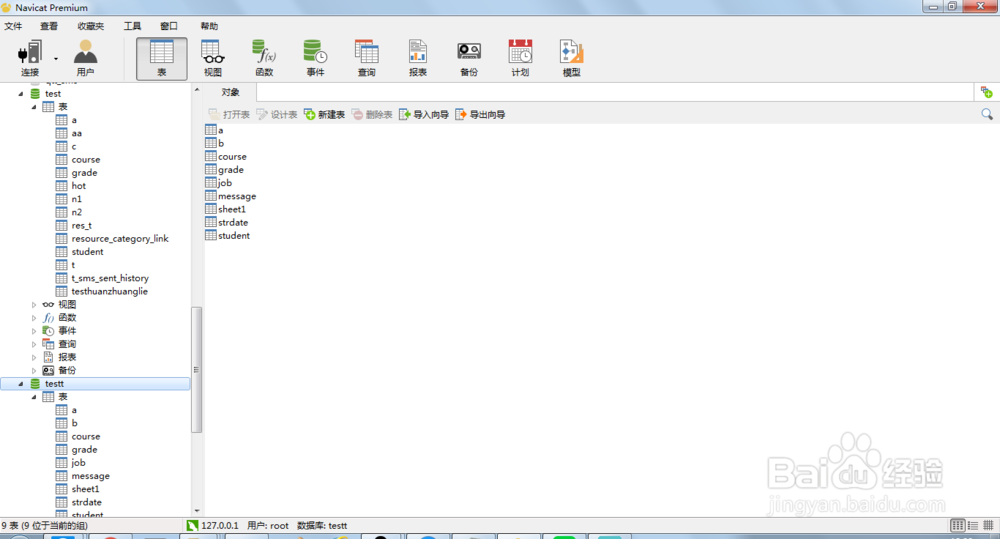This screenshot has width=1000, height=539.
Task: Open 备份 backup toolbar icon
Action: (x=469, y=58)
